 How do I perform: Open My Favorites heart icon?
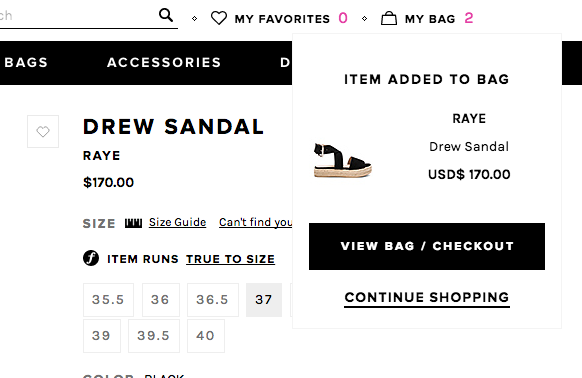[219, 18]
